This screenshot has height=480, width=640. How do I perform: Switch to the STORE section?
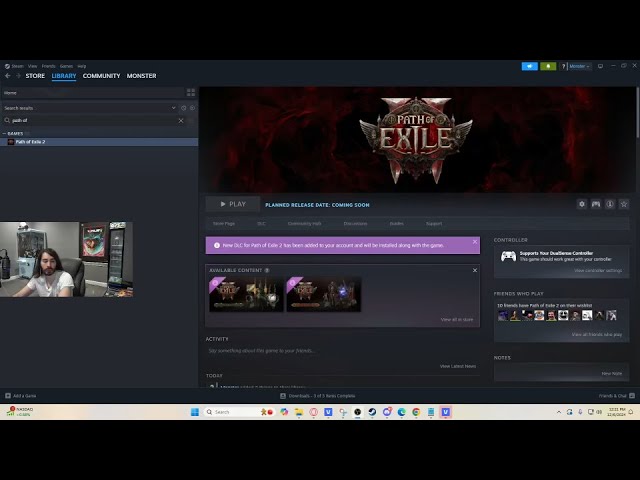click(36, 76)
